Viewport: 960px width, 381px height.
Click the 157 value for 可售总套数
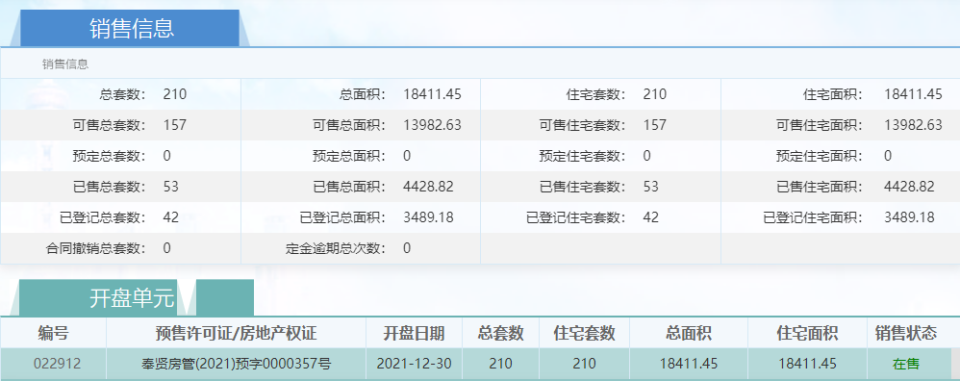tap(174, 126)
